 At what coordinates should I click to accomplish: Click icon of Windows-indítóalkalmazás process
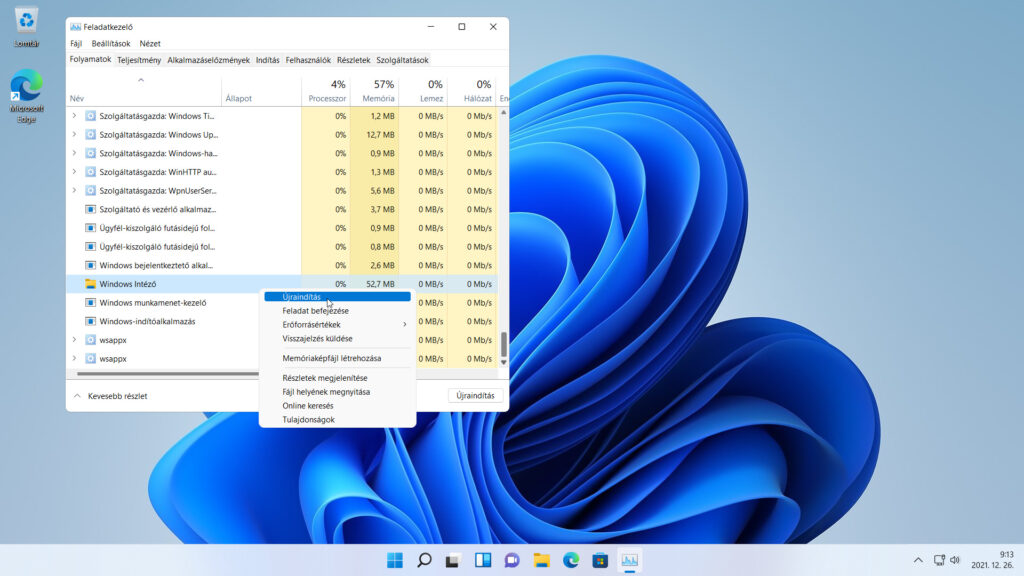point(90,321)
